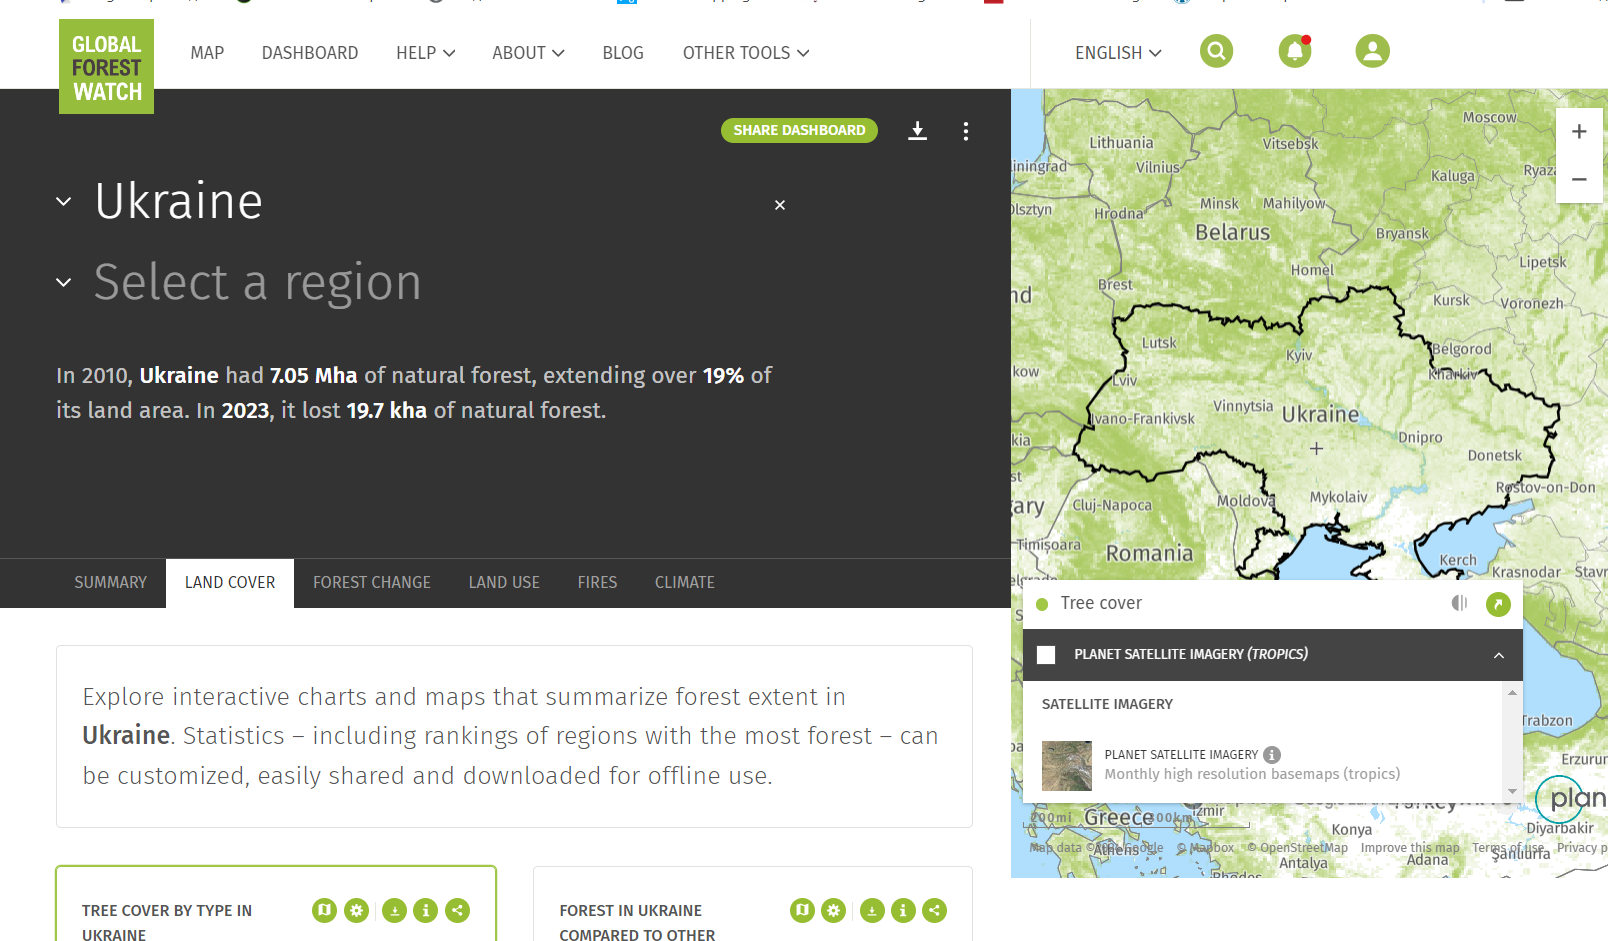The height and width of the screenshot is (941, 1608).
Task: Download Forest In Ukraine Compared widget data
Action: pos(872,910)
